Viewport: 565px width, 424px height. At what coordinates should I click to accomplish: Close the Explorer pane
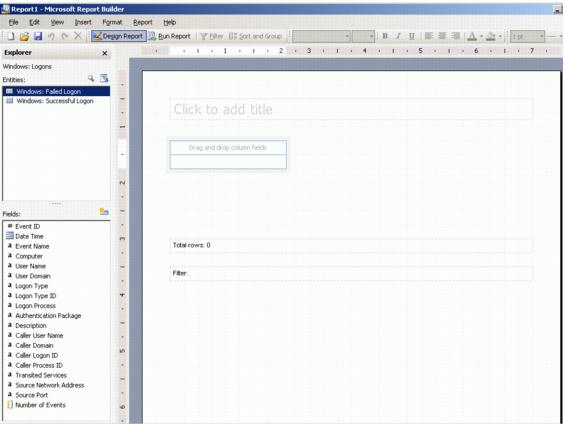point(104,53)
